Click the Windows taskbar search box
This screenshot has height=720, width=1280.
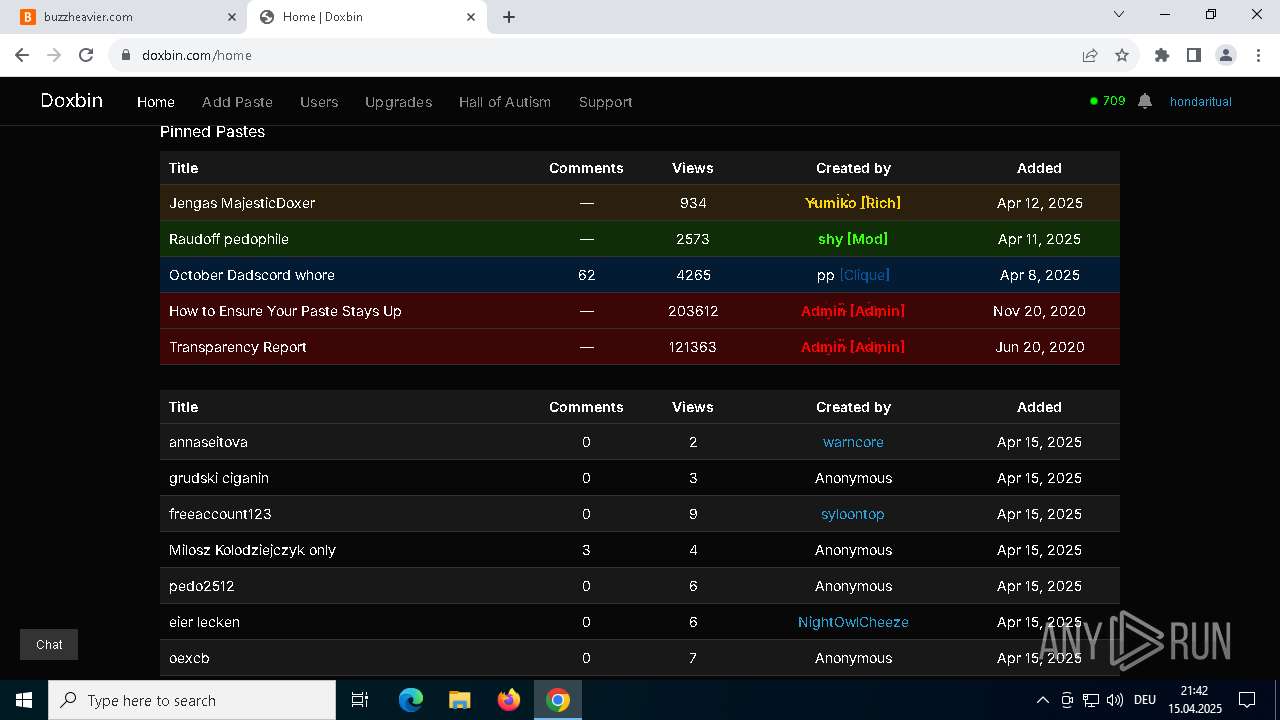(x=192, y=700)
